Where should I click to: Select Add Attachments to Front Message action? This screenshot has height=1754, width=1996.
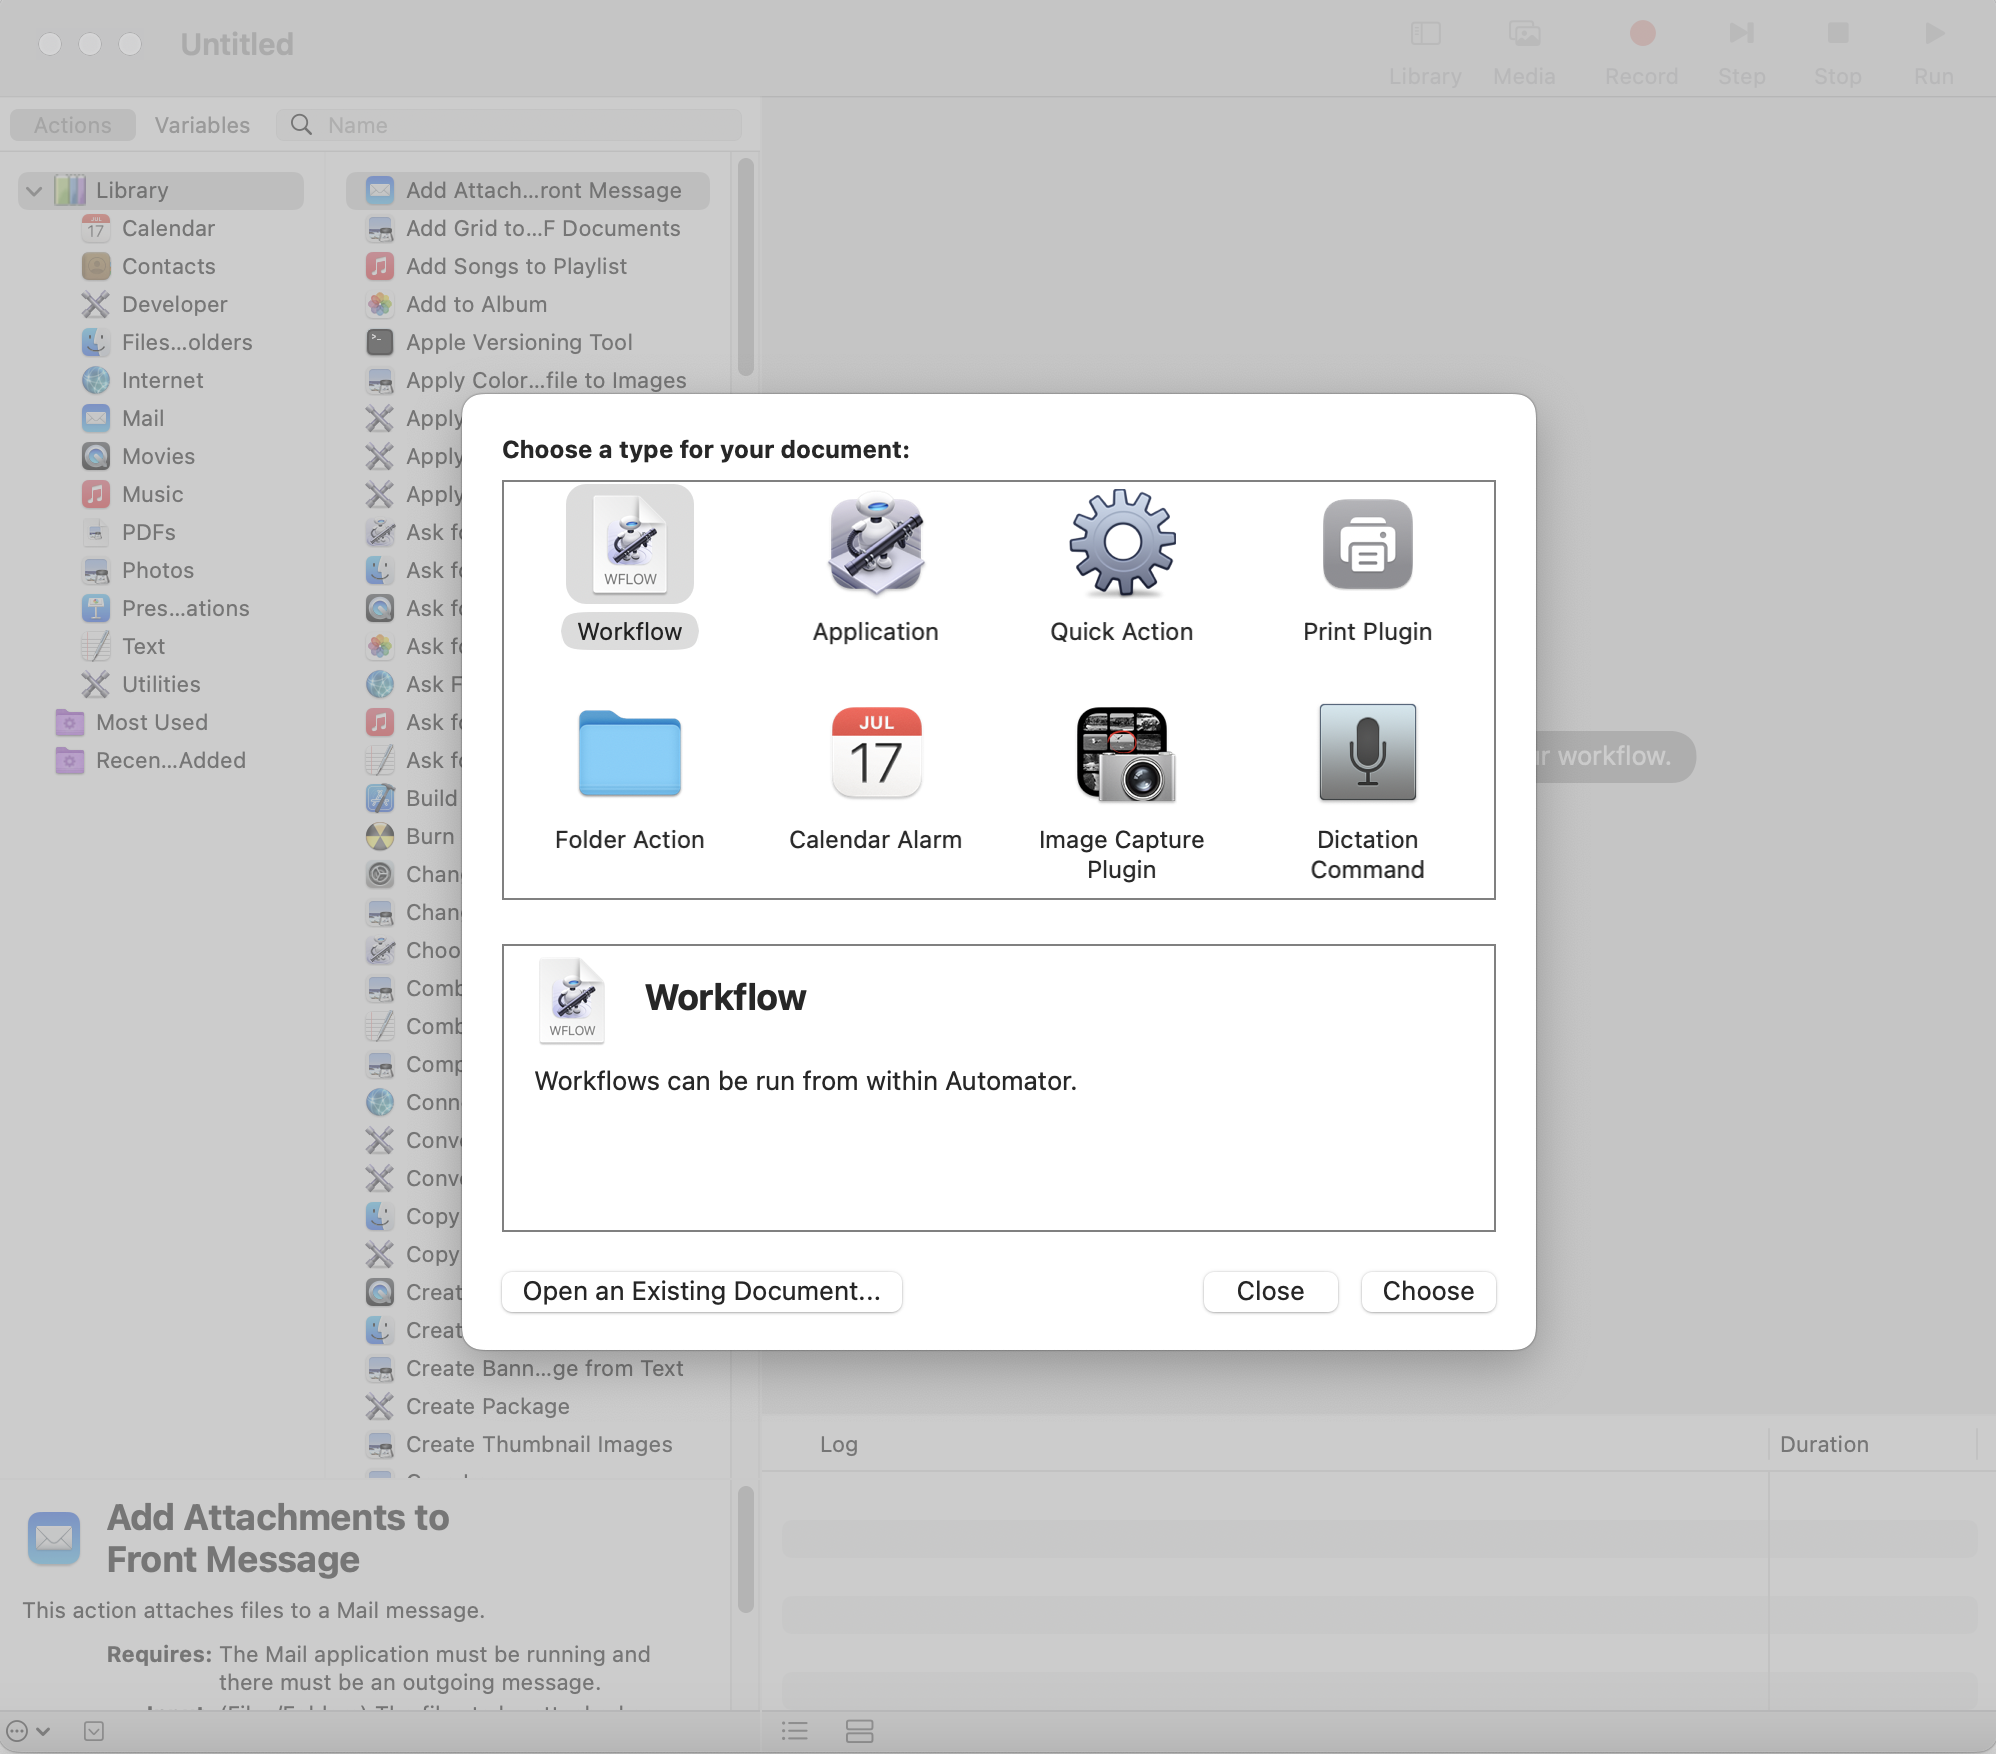coord(528,190)
